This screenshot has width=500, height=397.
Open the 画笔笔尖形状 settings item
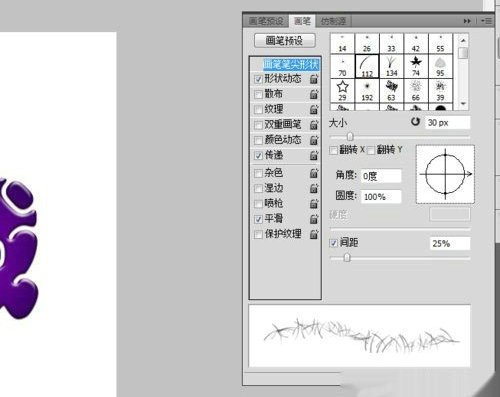291,64
